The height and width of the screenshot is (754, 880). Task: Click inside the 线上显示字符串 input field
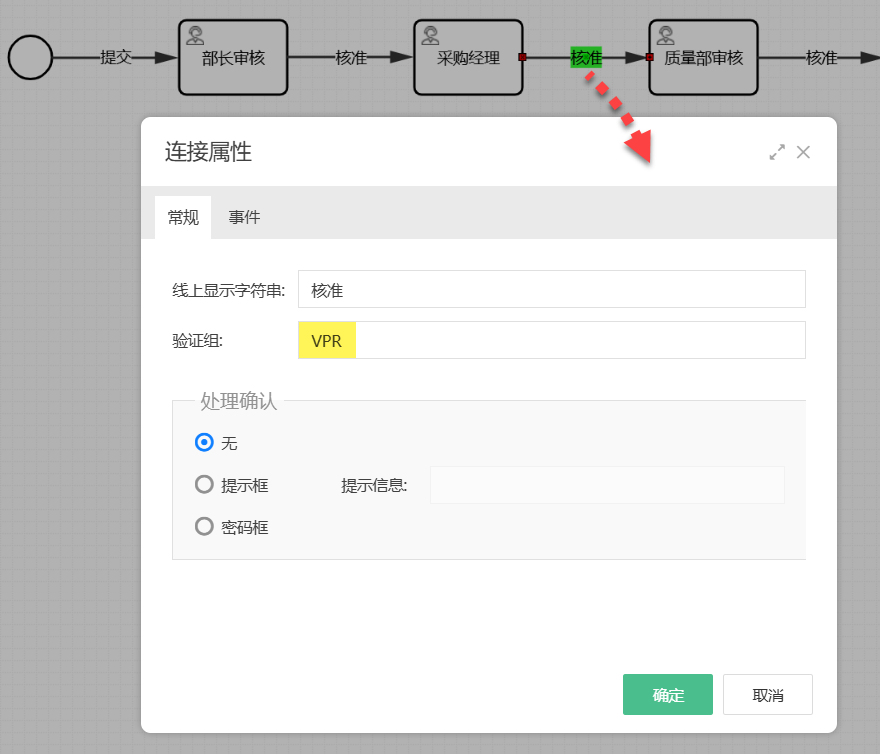tap(550, 289)
